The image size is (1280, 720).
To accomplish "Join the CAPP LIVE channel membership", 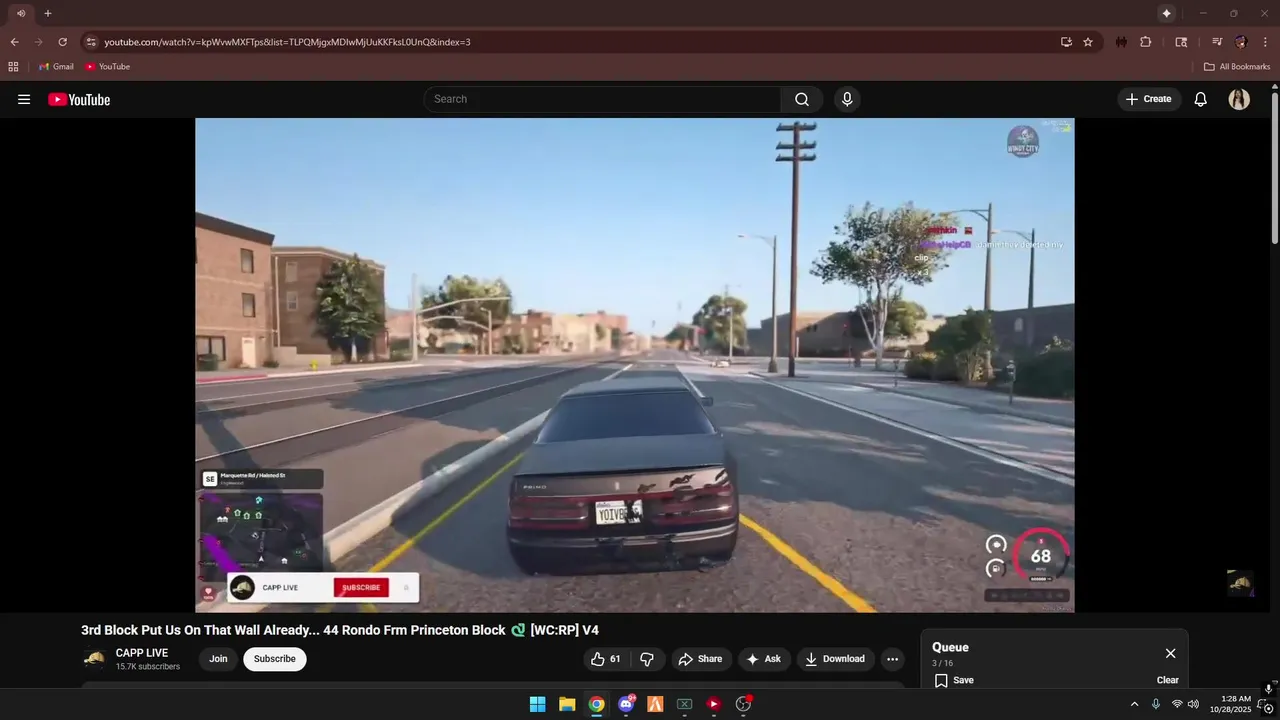I will 218,659.
